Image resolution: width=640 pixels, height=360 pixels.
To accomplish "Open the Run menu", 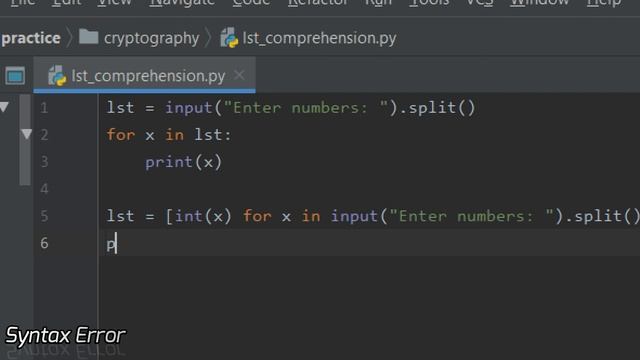I will pos(378,2).
